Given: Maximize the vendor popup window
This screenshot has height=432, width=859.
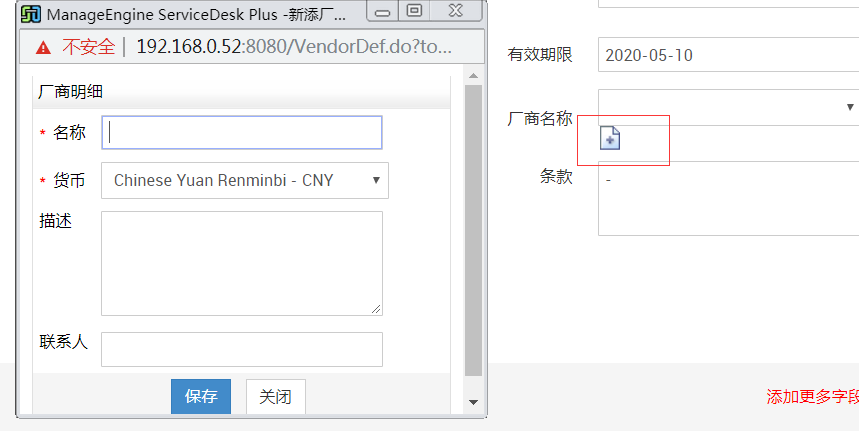Looking at the screenshot, I should point(414,12).
